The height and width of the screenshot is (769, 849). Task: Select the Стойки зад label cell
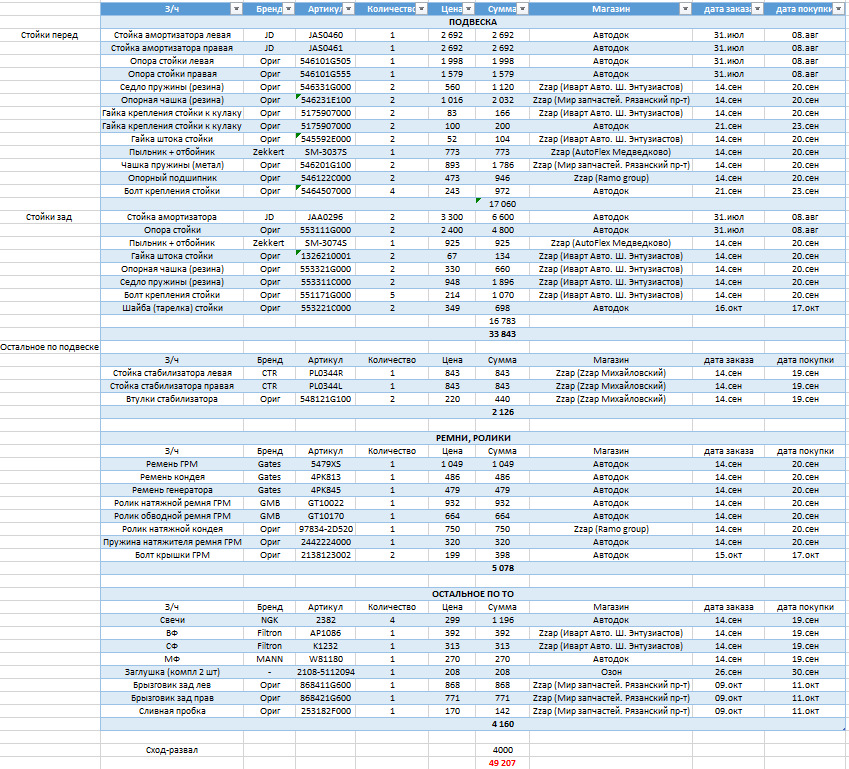click(50, 217)
